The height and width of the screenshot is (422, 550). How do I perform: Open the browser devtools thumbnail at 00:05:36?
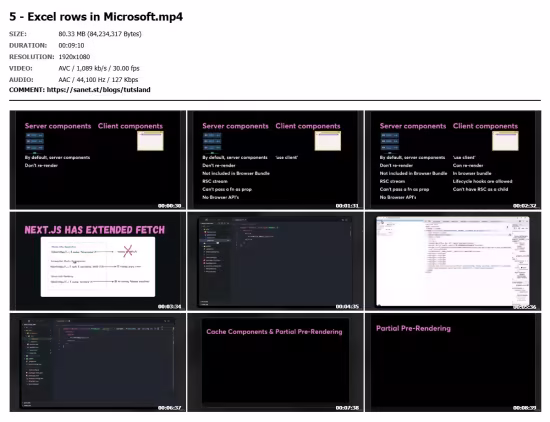pyautogui.click(x=453, y=261)
